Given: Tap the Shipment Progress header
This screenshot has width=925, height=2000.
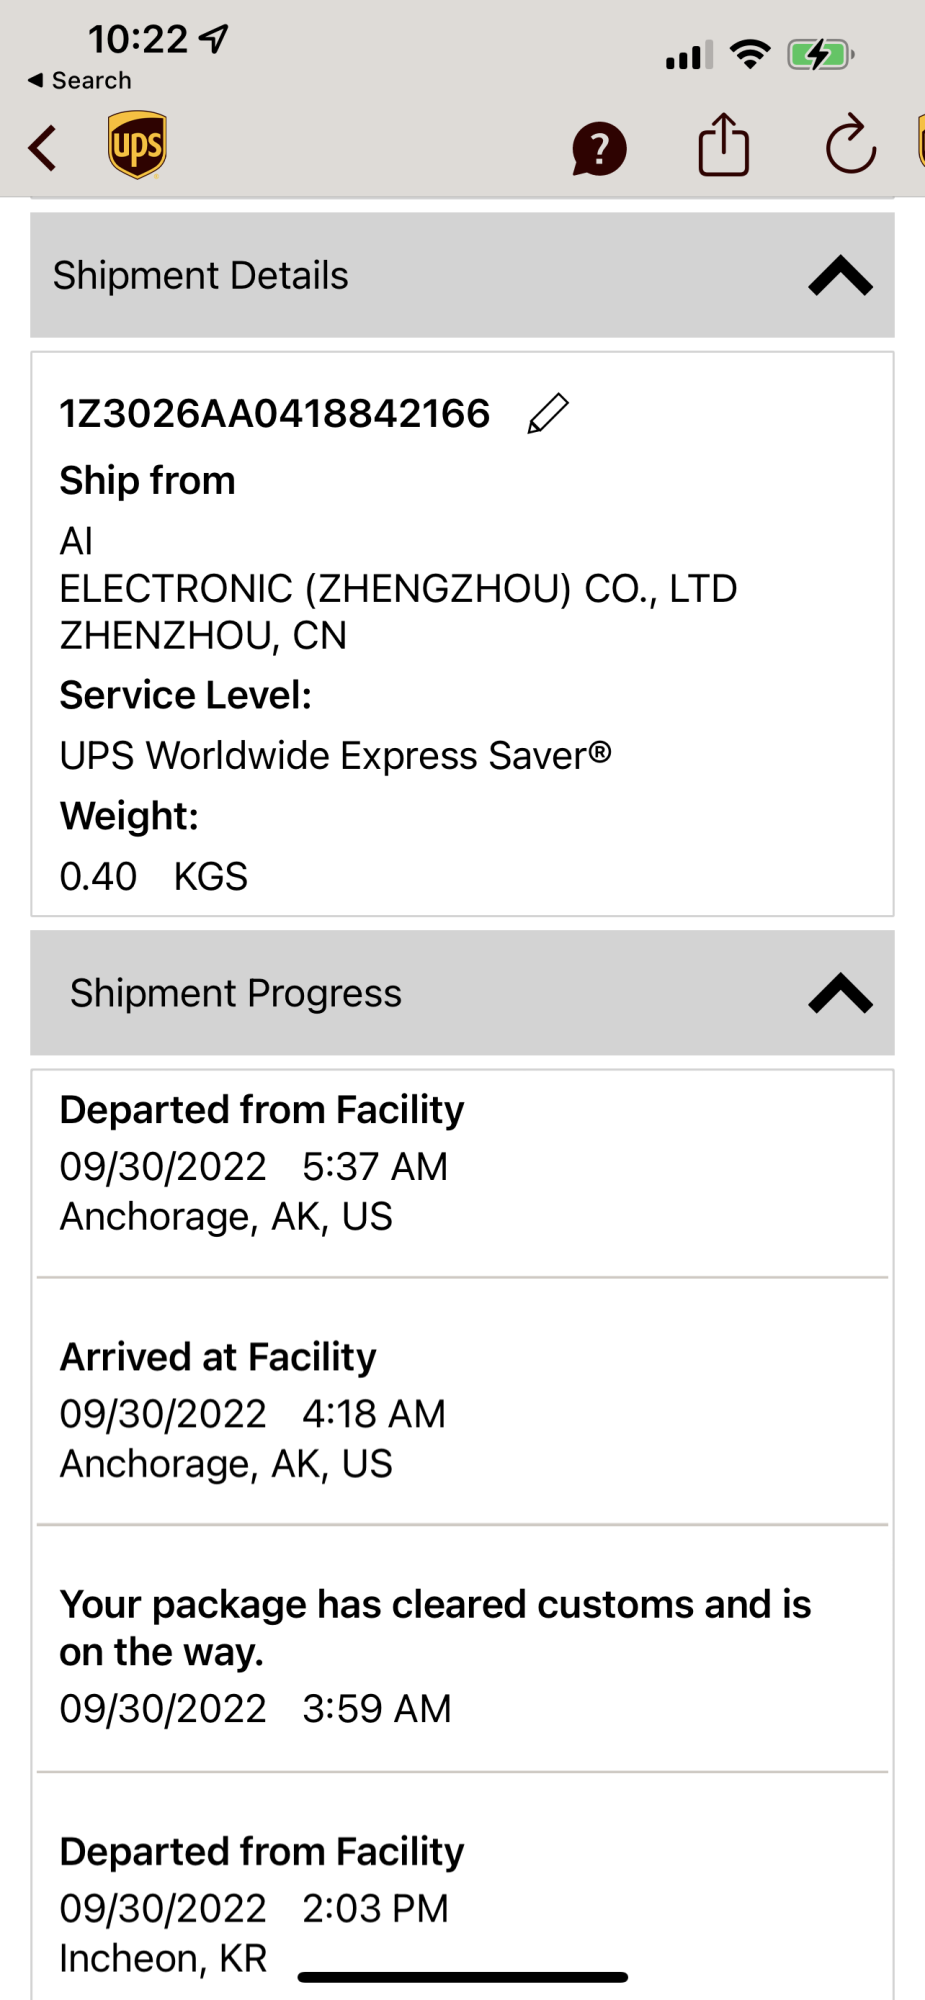Looking at the screenshot, I should point(236,993).
